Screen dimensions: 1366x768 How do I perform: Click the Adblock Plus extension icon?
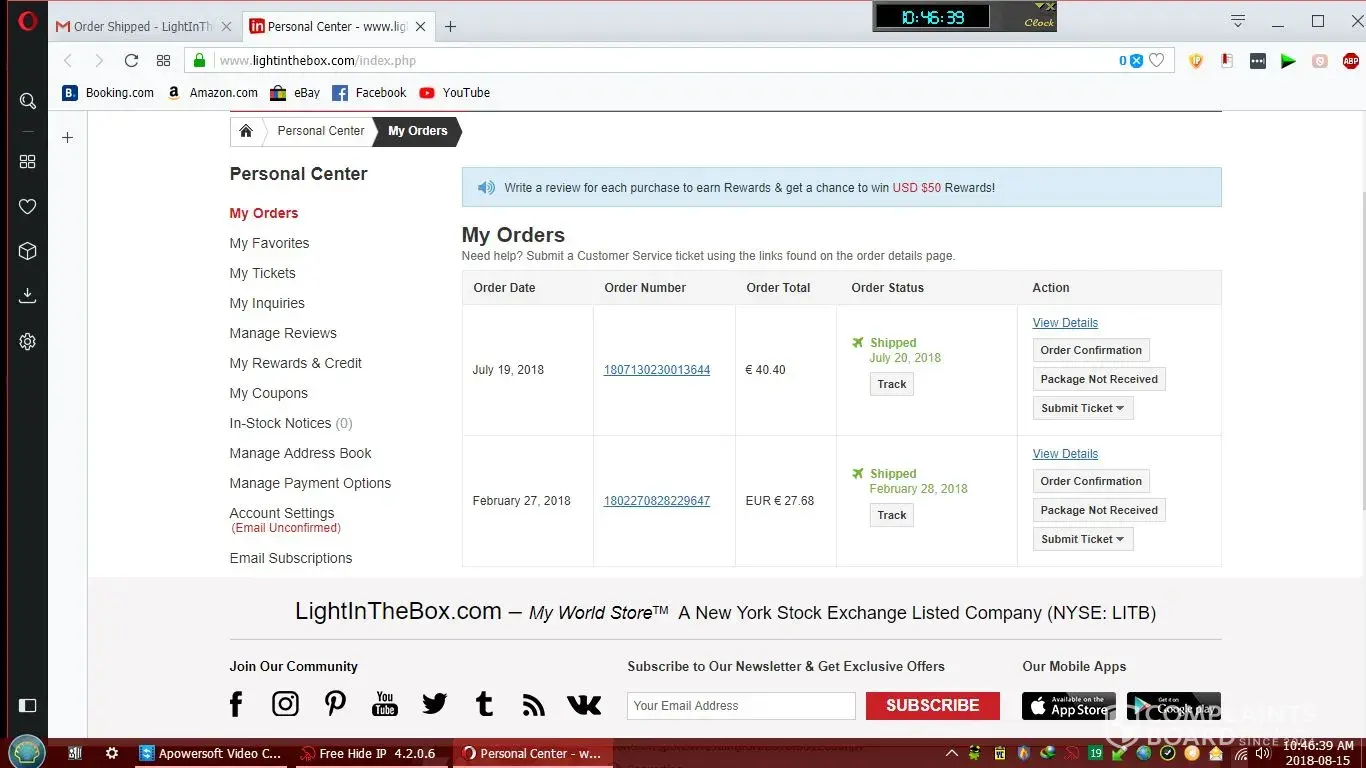coord(1350,61)
